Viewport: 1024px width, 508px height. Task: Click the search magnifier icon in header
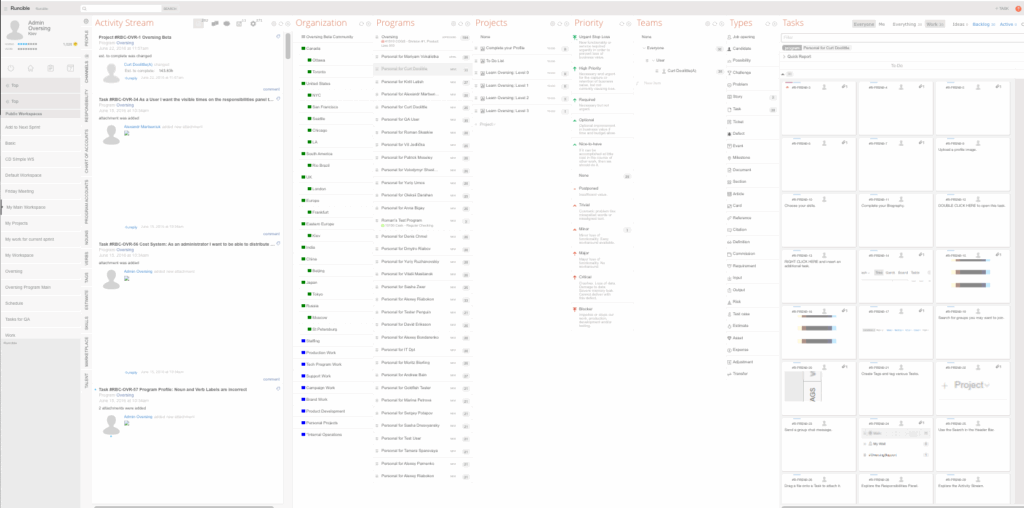(84, 8)
